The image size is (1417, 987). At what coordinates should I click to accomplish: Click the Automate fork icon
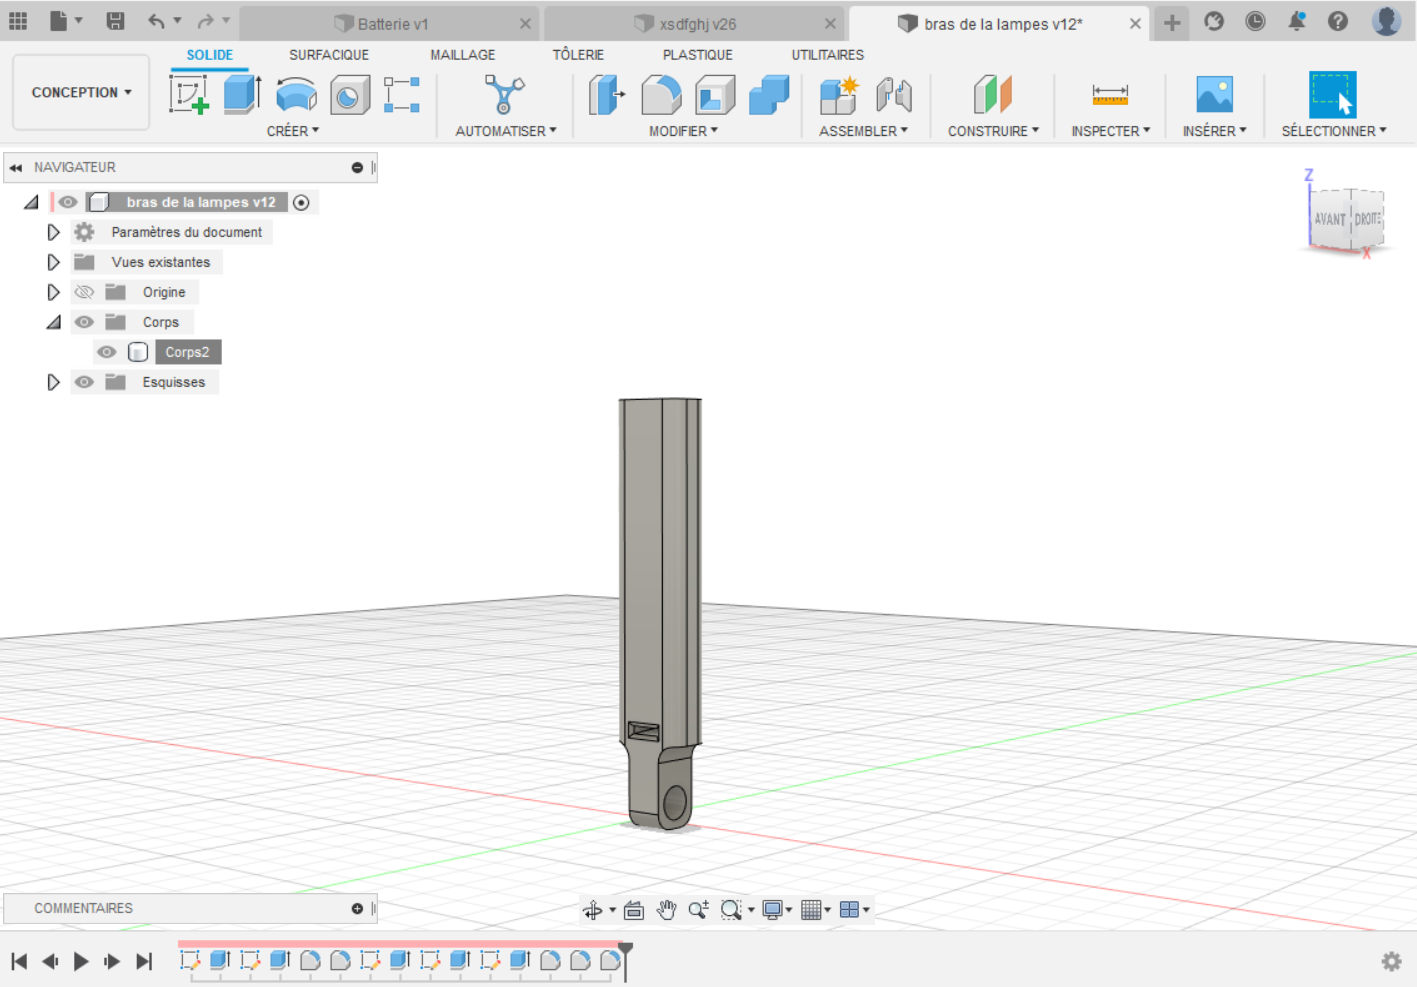(x=504, y=95)
